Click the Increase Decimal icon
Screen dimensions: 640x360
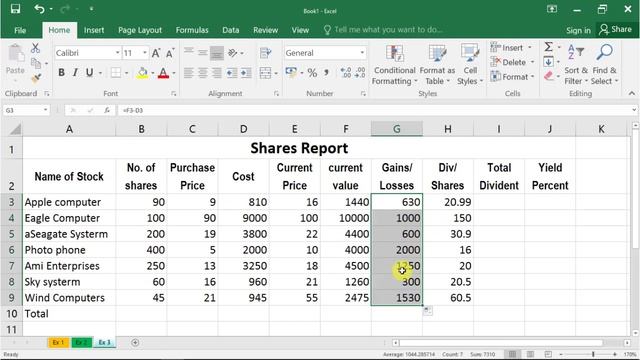click(x=345, y=73)
